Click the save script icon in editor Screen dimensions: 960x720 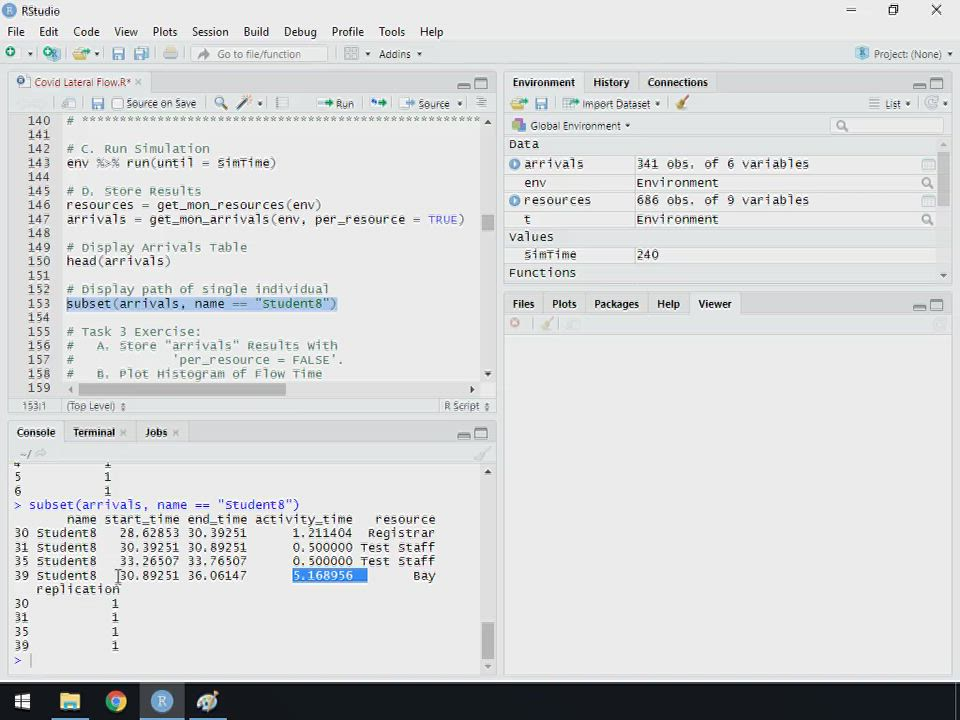pyautogui.click(x=97, y=103)
